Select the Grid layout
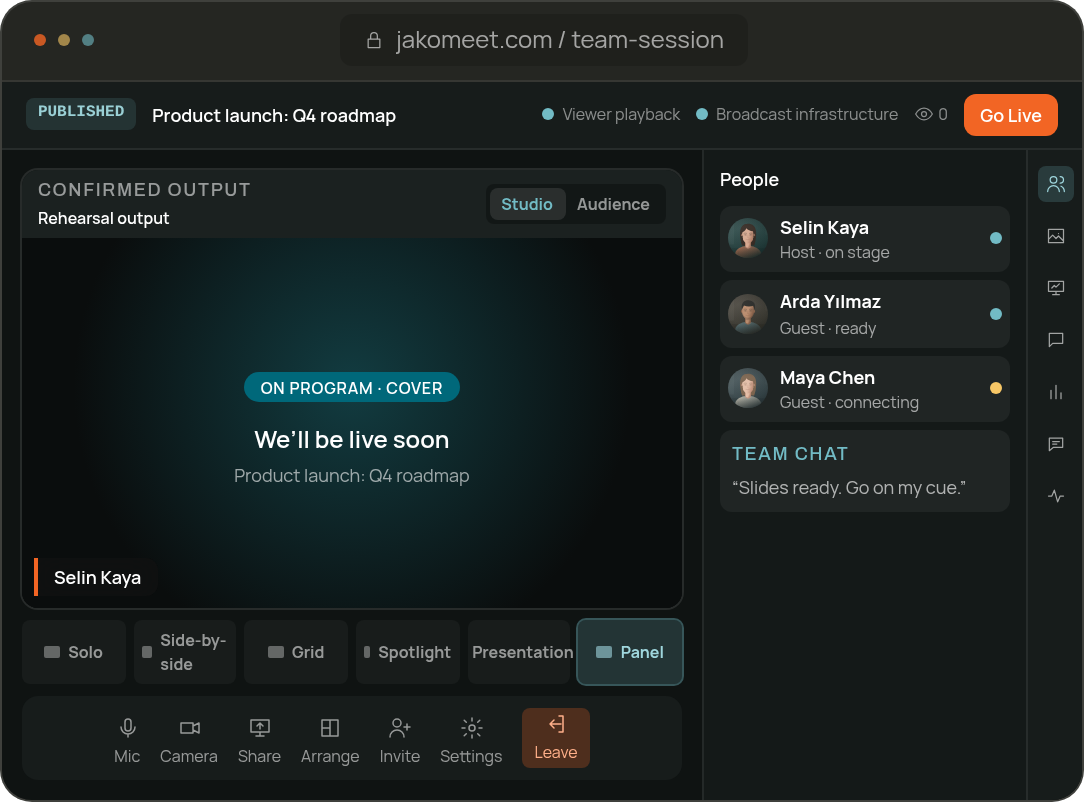 pyautogui.click(x=296, y=652)
